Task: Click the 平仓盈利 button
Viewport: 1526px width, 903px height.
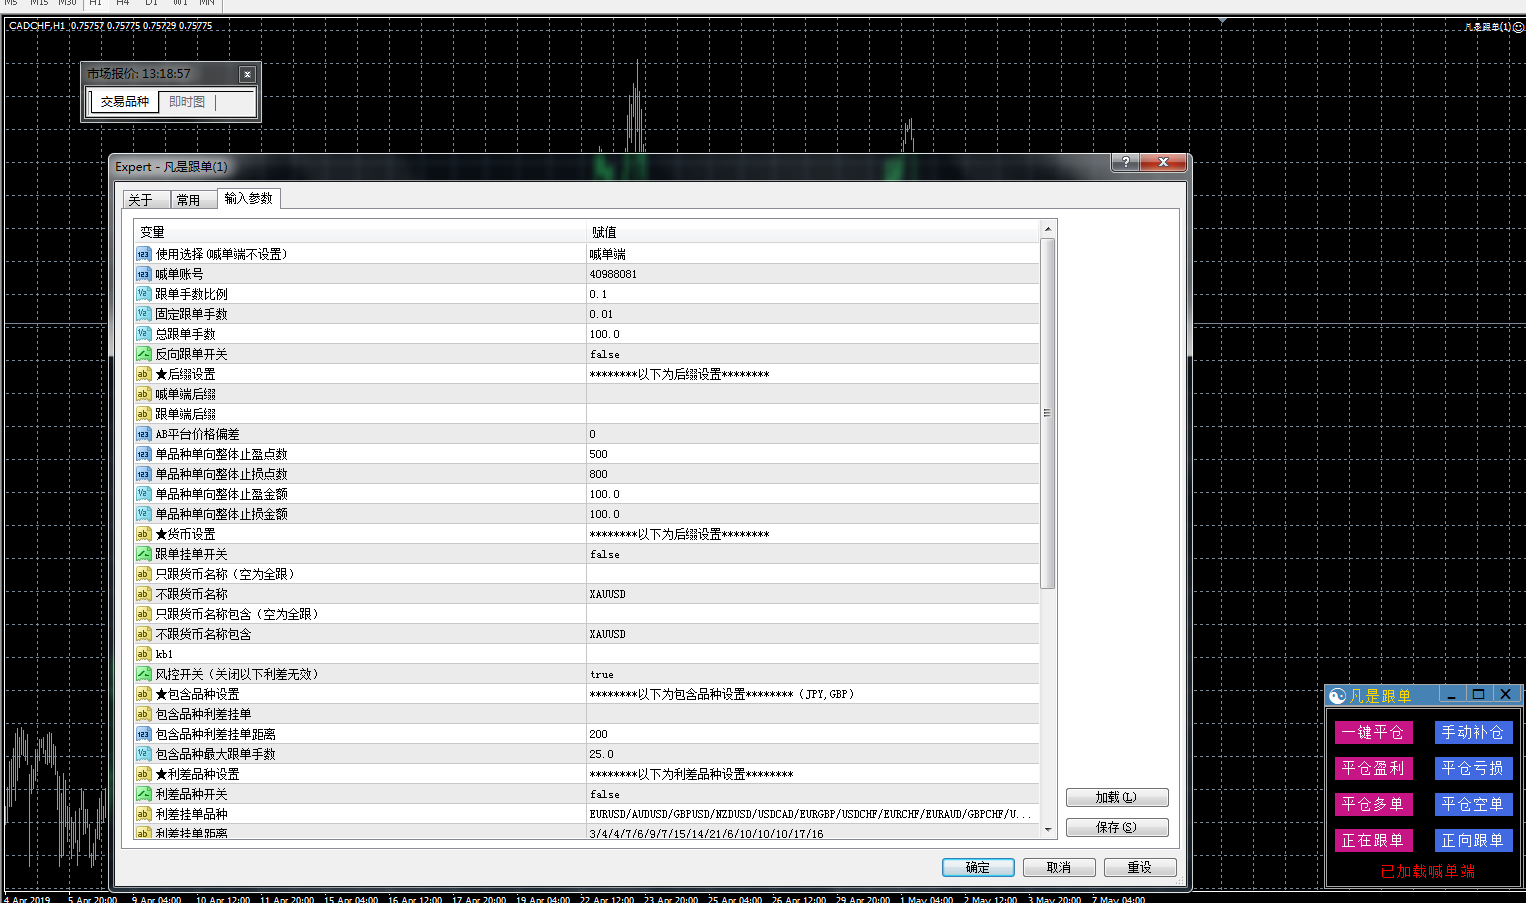Action: tap(1373, 769)
